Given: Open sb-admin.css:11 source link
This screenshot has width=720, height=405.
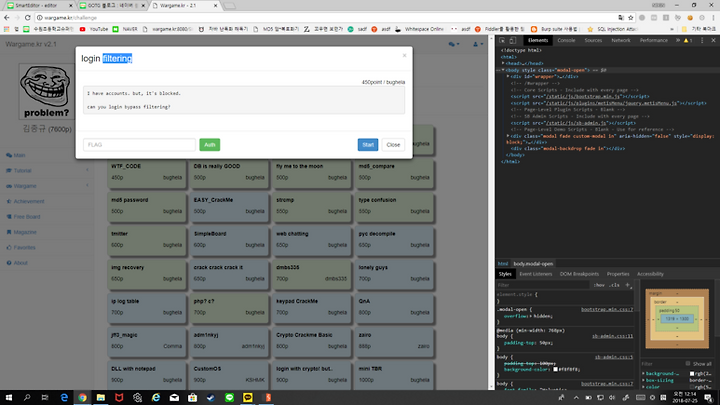Looking at the screenshot, I should (612, 337).
